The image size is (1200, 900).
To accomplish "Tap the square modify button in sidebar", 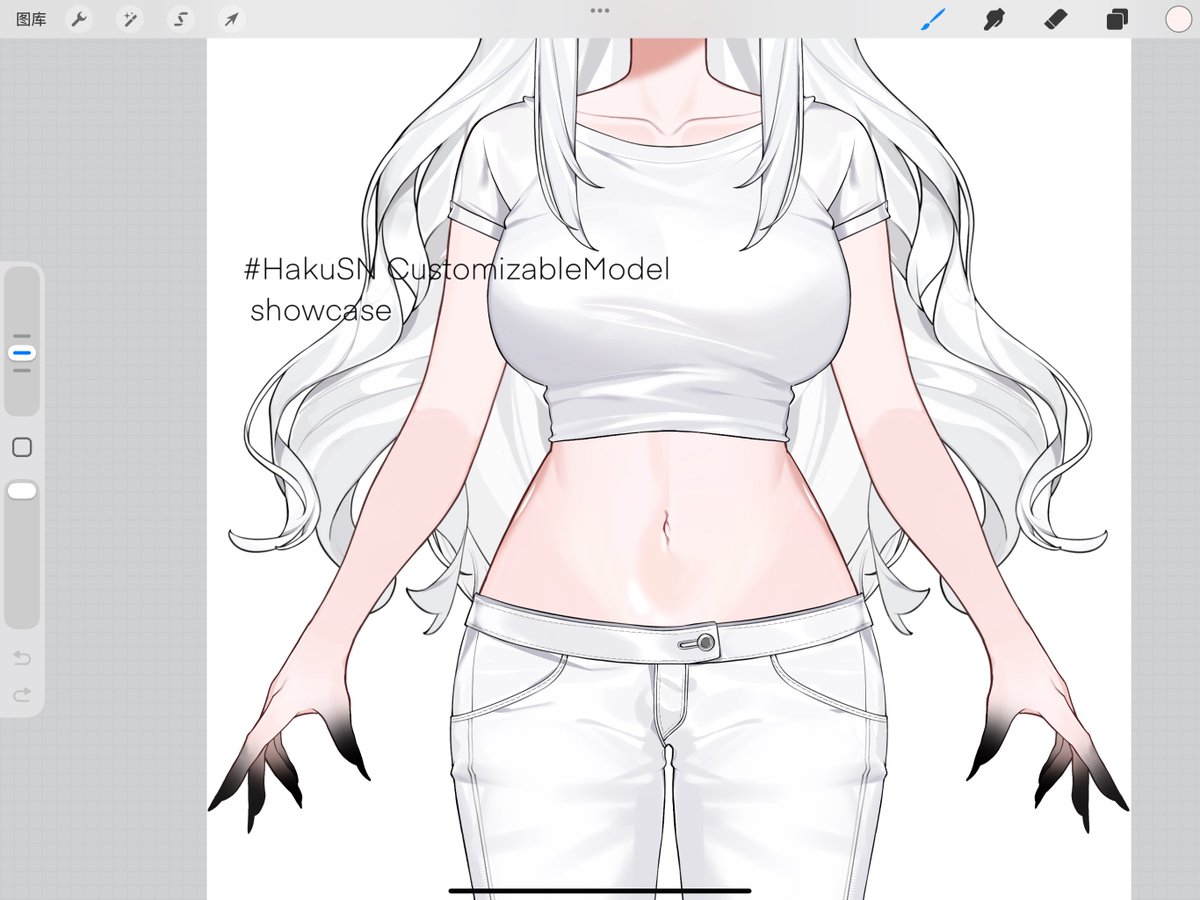I will (x=22, y=447).
